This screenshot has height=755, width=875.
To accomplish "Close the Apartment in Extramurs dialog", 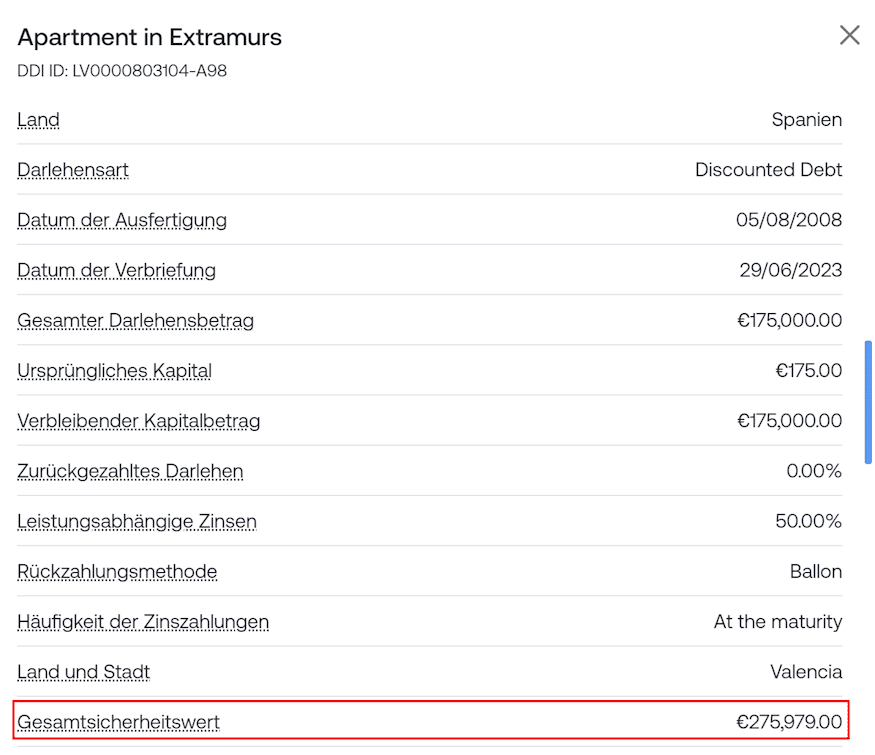I will 849,35.
